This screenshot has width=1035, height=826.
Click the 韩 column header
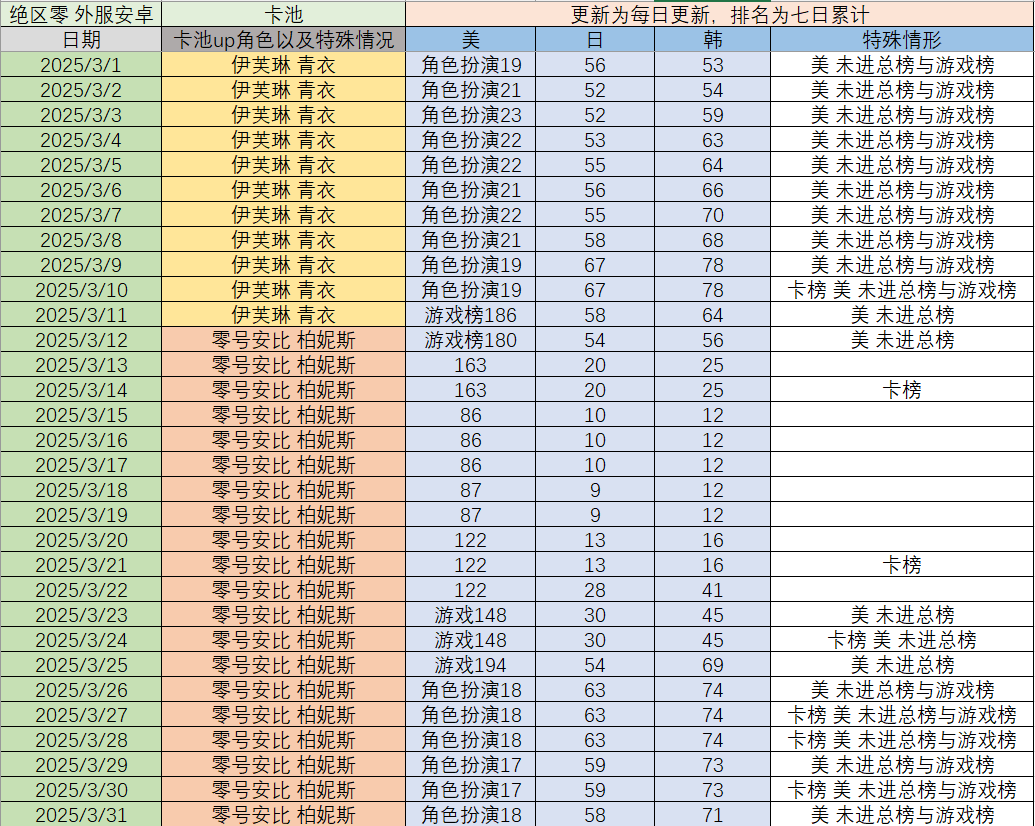[712, 39]
